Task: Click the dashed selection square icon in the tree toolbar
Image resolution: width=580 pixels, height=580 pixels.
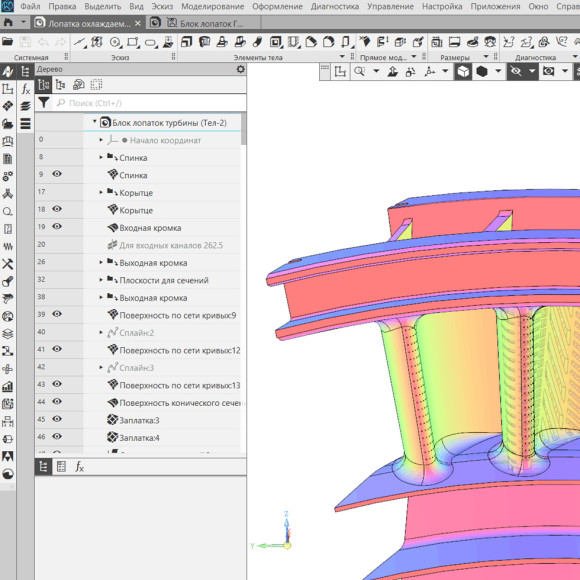Action: [x=96, y=85]
